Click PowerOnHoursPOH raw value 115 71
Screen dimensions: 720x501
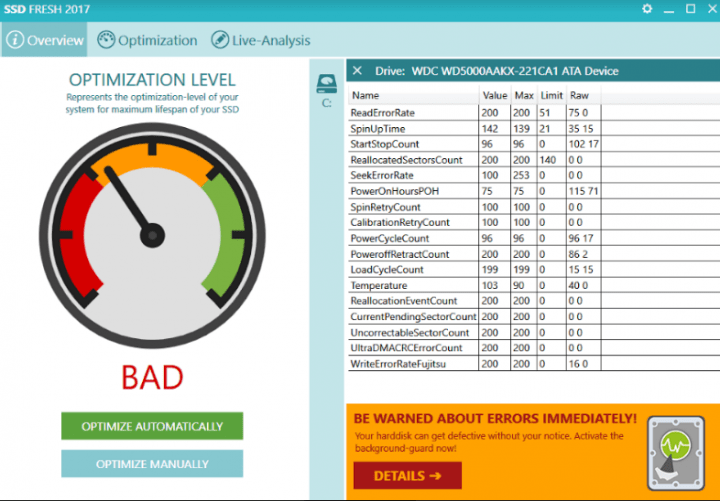583,191
